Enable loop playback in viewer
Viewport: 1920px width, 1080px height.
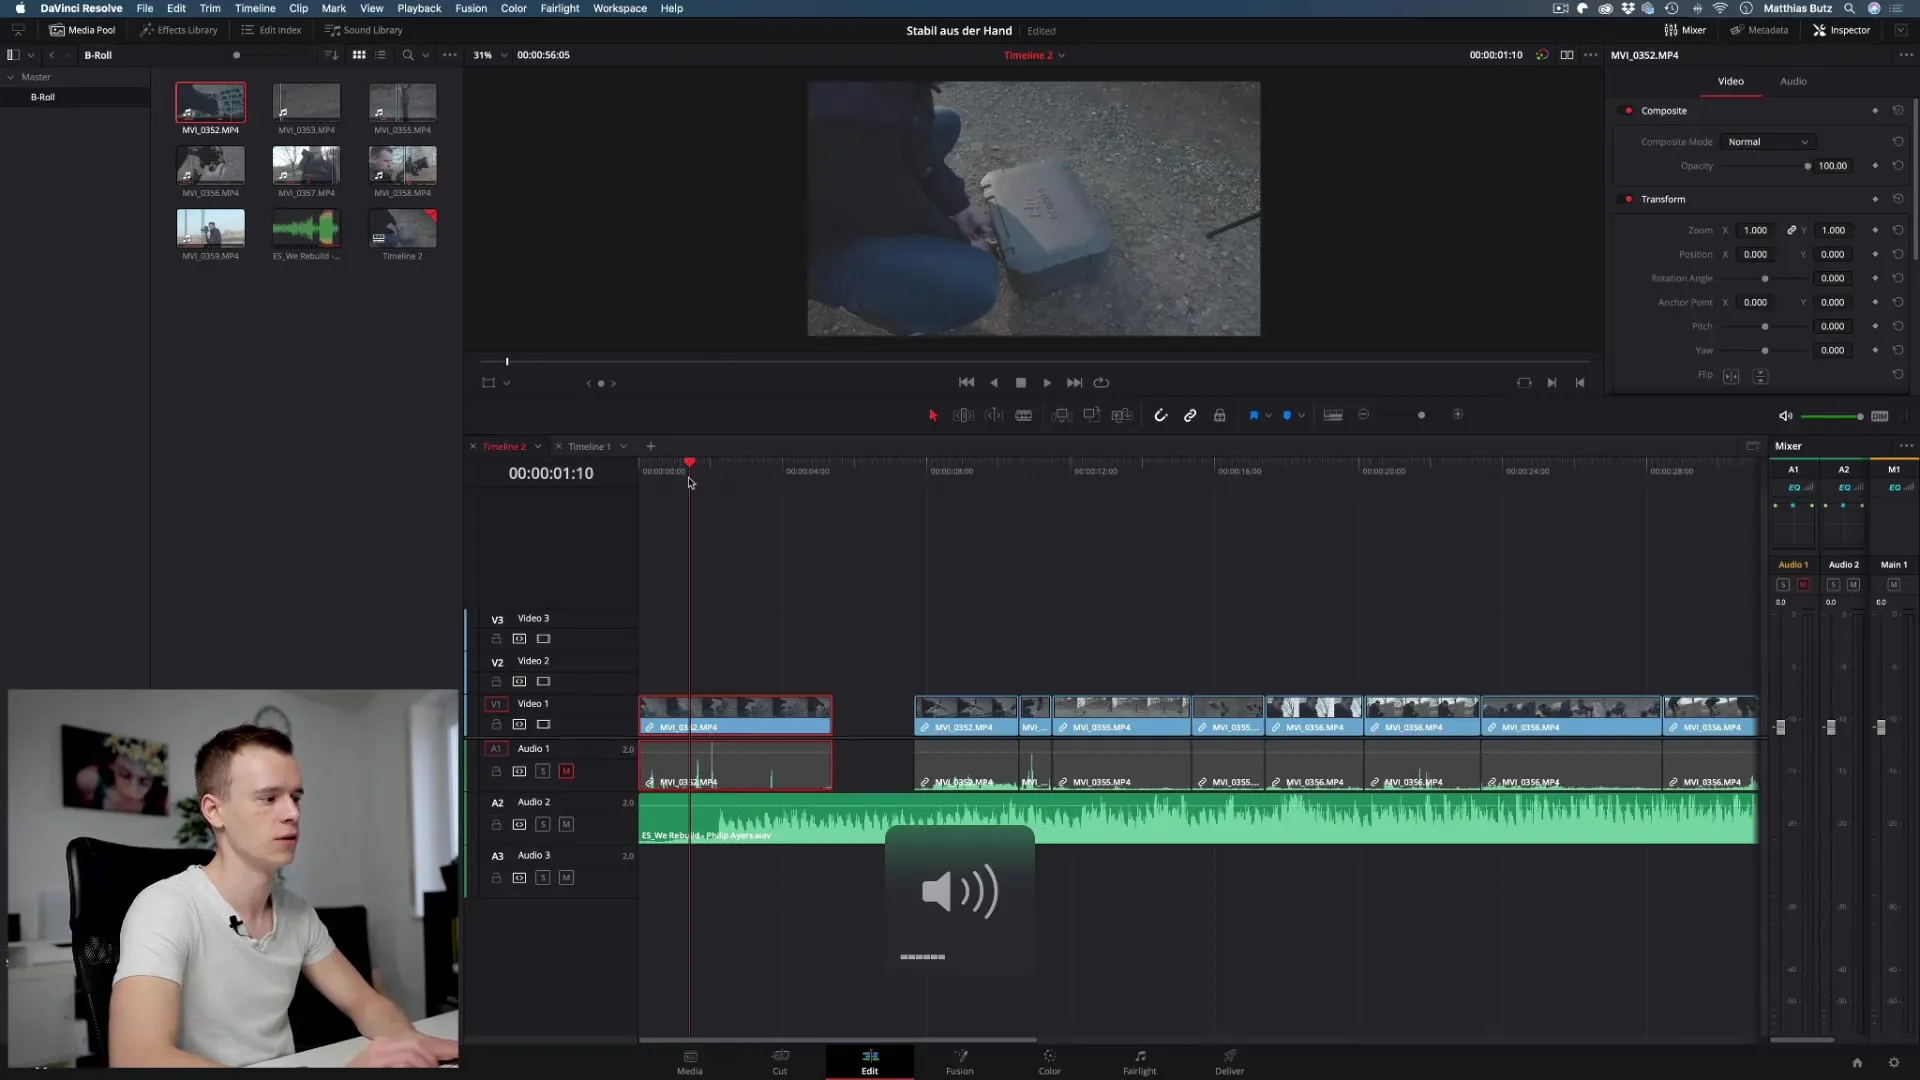pos(1101,383)
